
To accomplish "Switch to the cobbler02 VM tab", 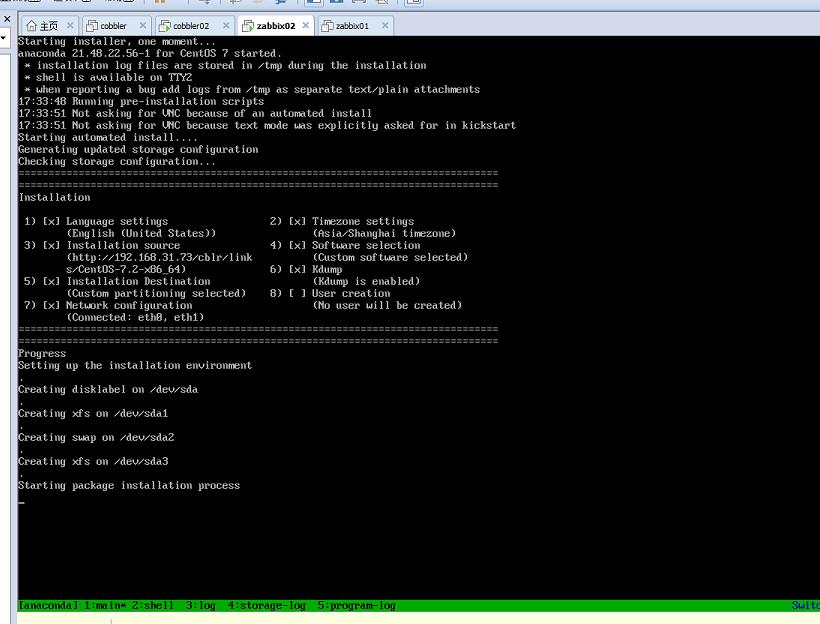I will coord(191,26).
